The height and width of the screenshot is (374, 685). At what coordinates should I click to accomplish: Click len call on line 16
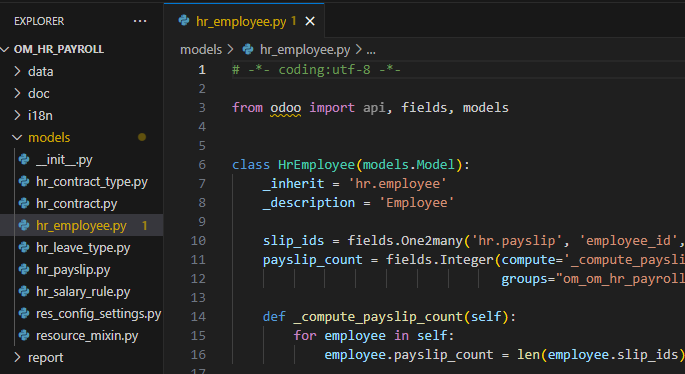(x=529, y=354)
